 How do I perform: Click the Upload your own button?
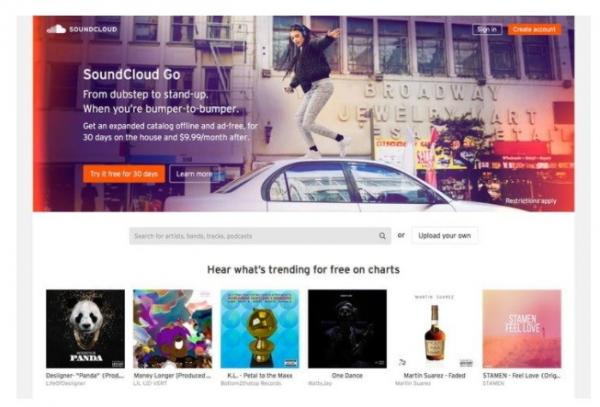coord(445,236)
